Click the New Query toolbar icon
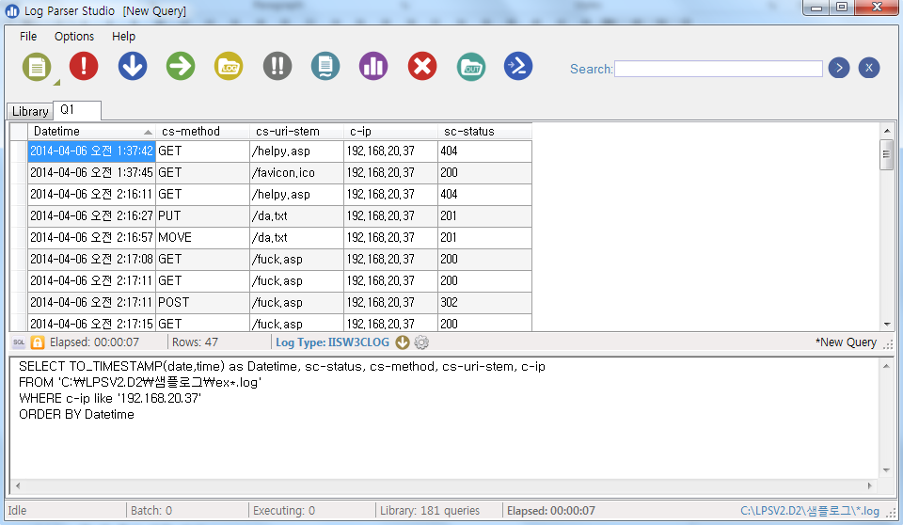904x526 pixels. (37, 67)
